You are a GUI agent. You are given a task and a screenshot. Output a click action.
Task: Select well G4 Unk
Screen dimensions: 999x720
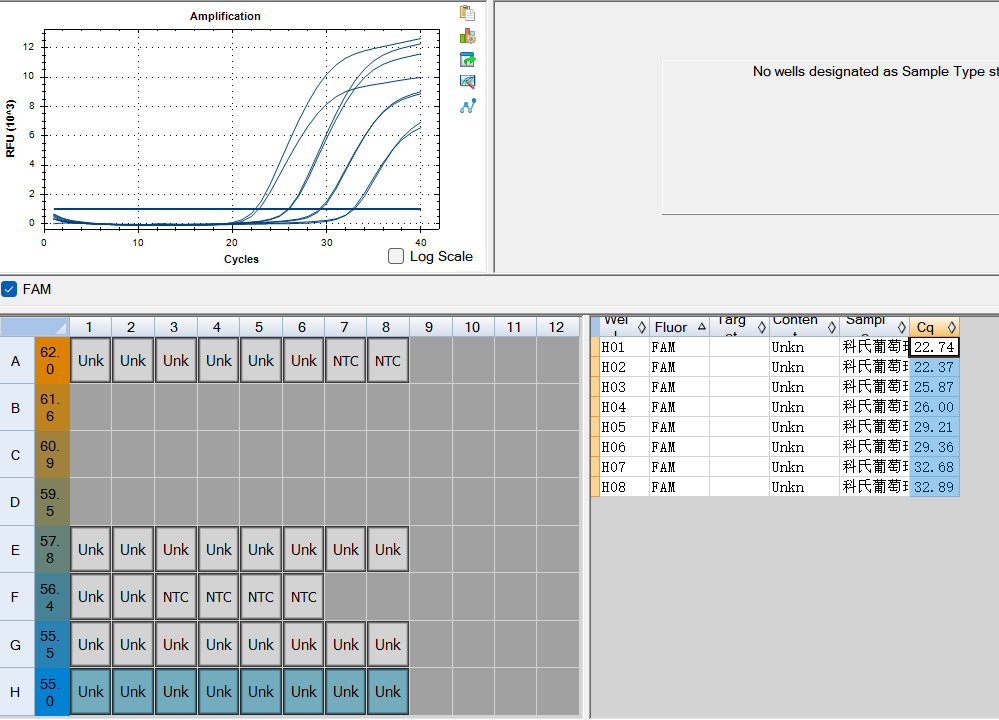click(219, 645)
